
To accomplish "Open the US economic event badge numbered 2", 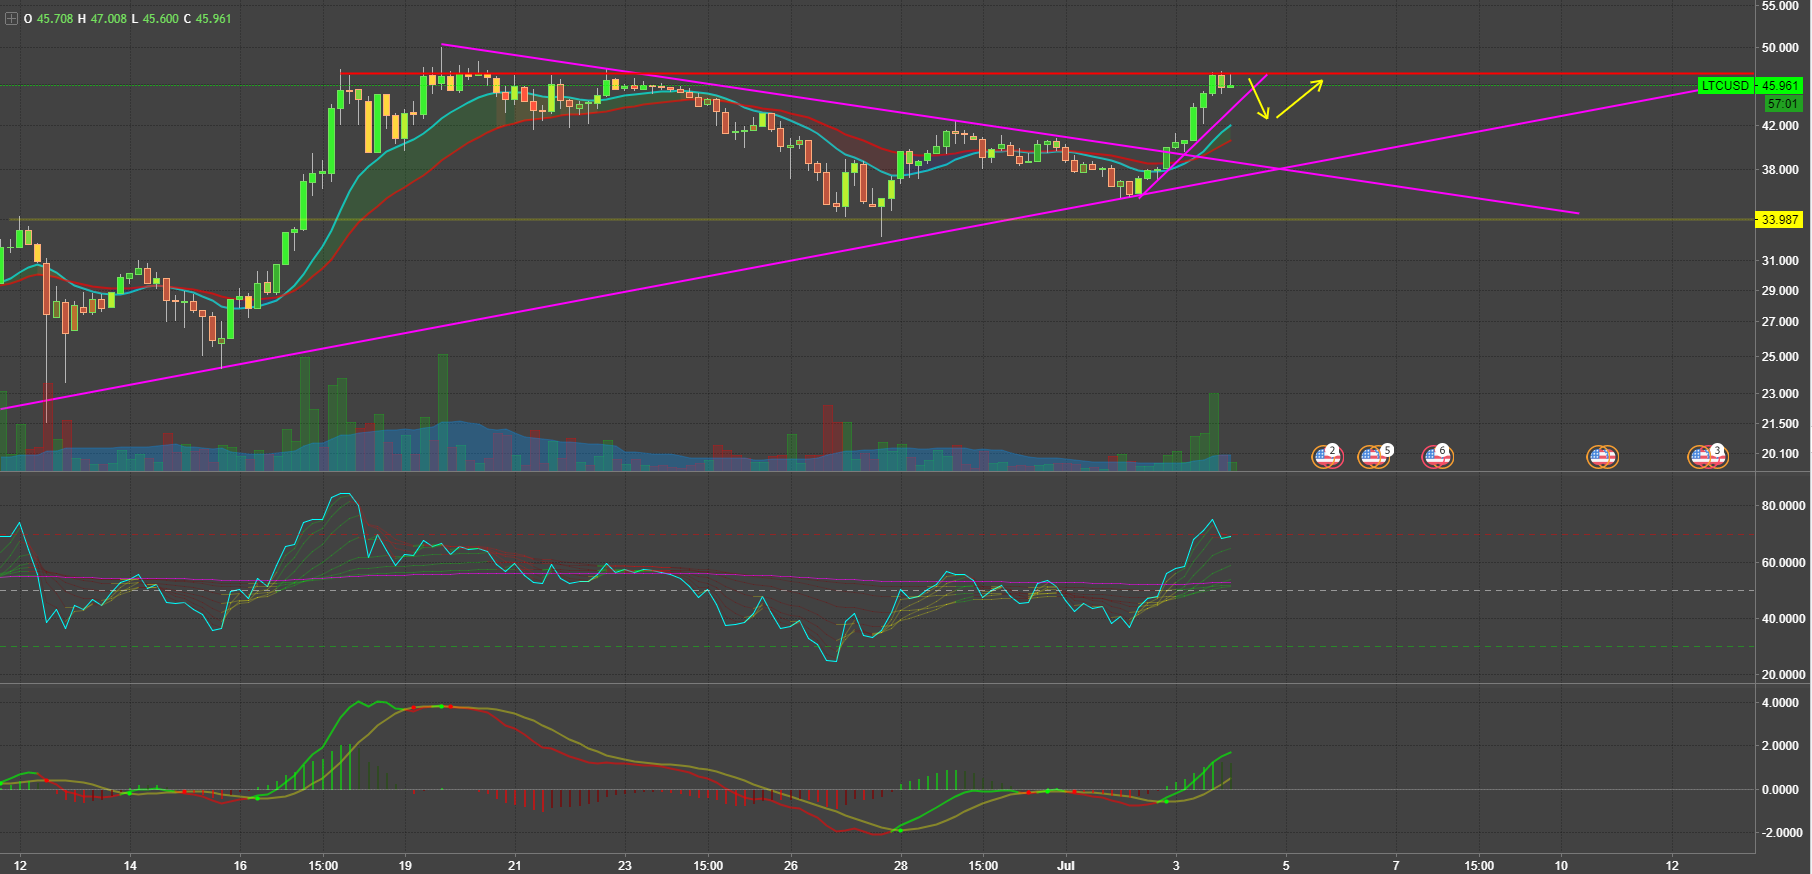I will click(1327, 456).
